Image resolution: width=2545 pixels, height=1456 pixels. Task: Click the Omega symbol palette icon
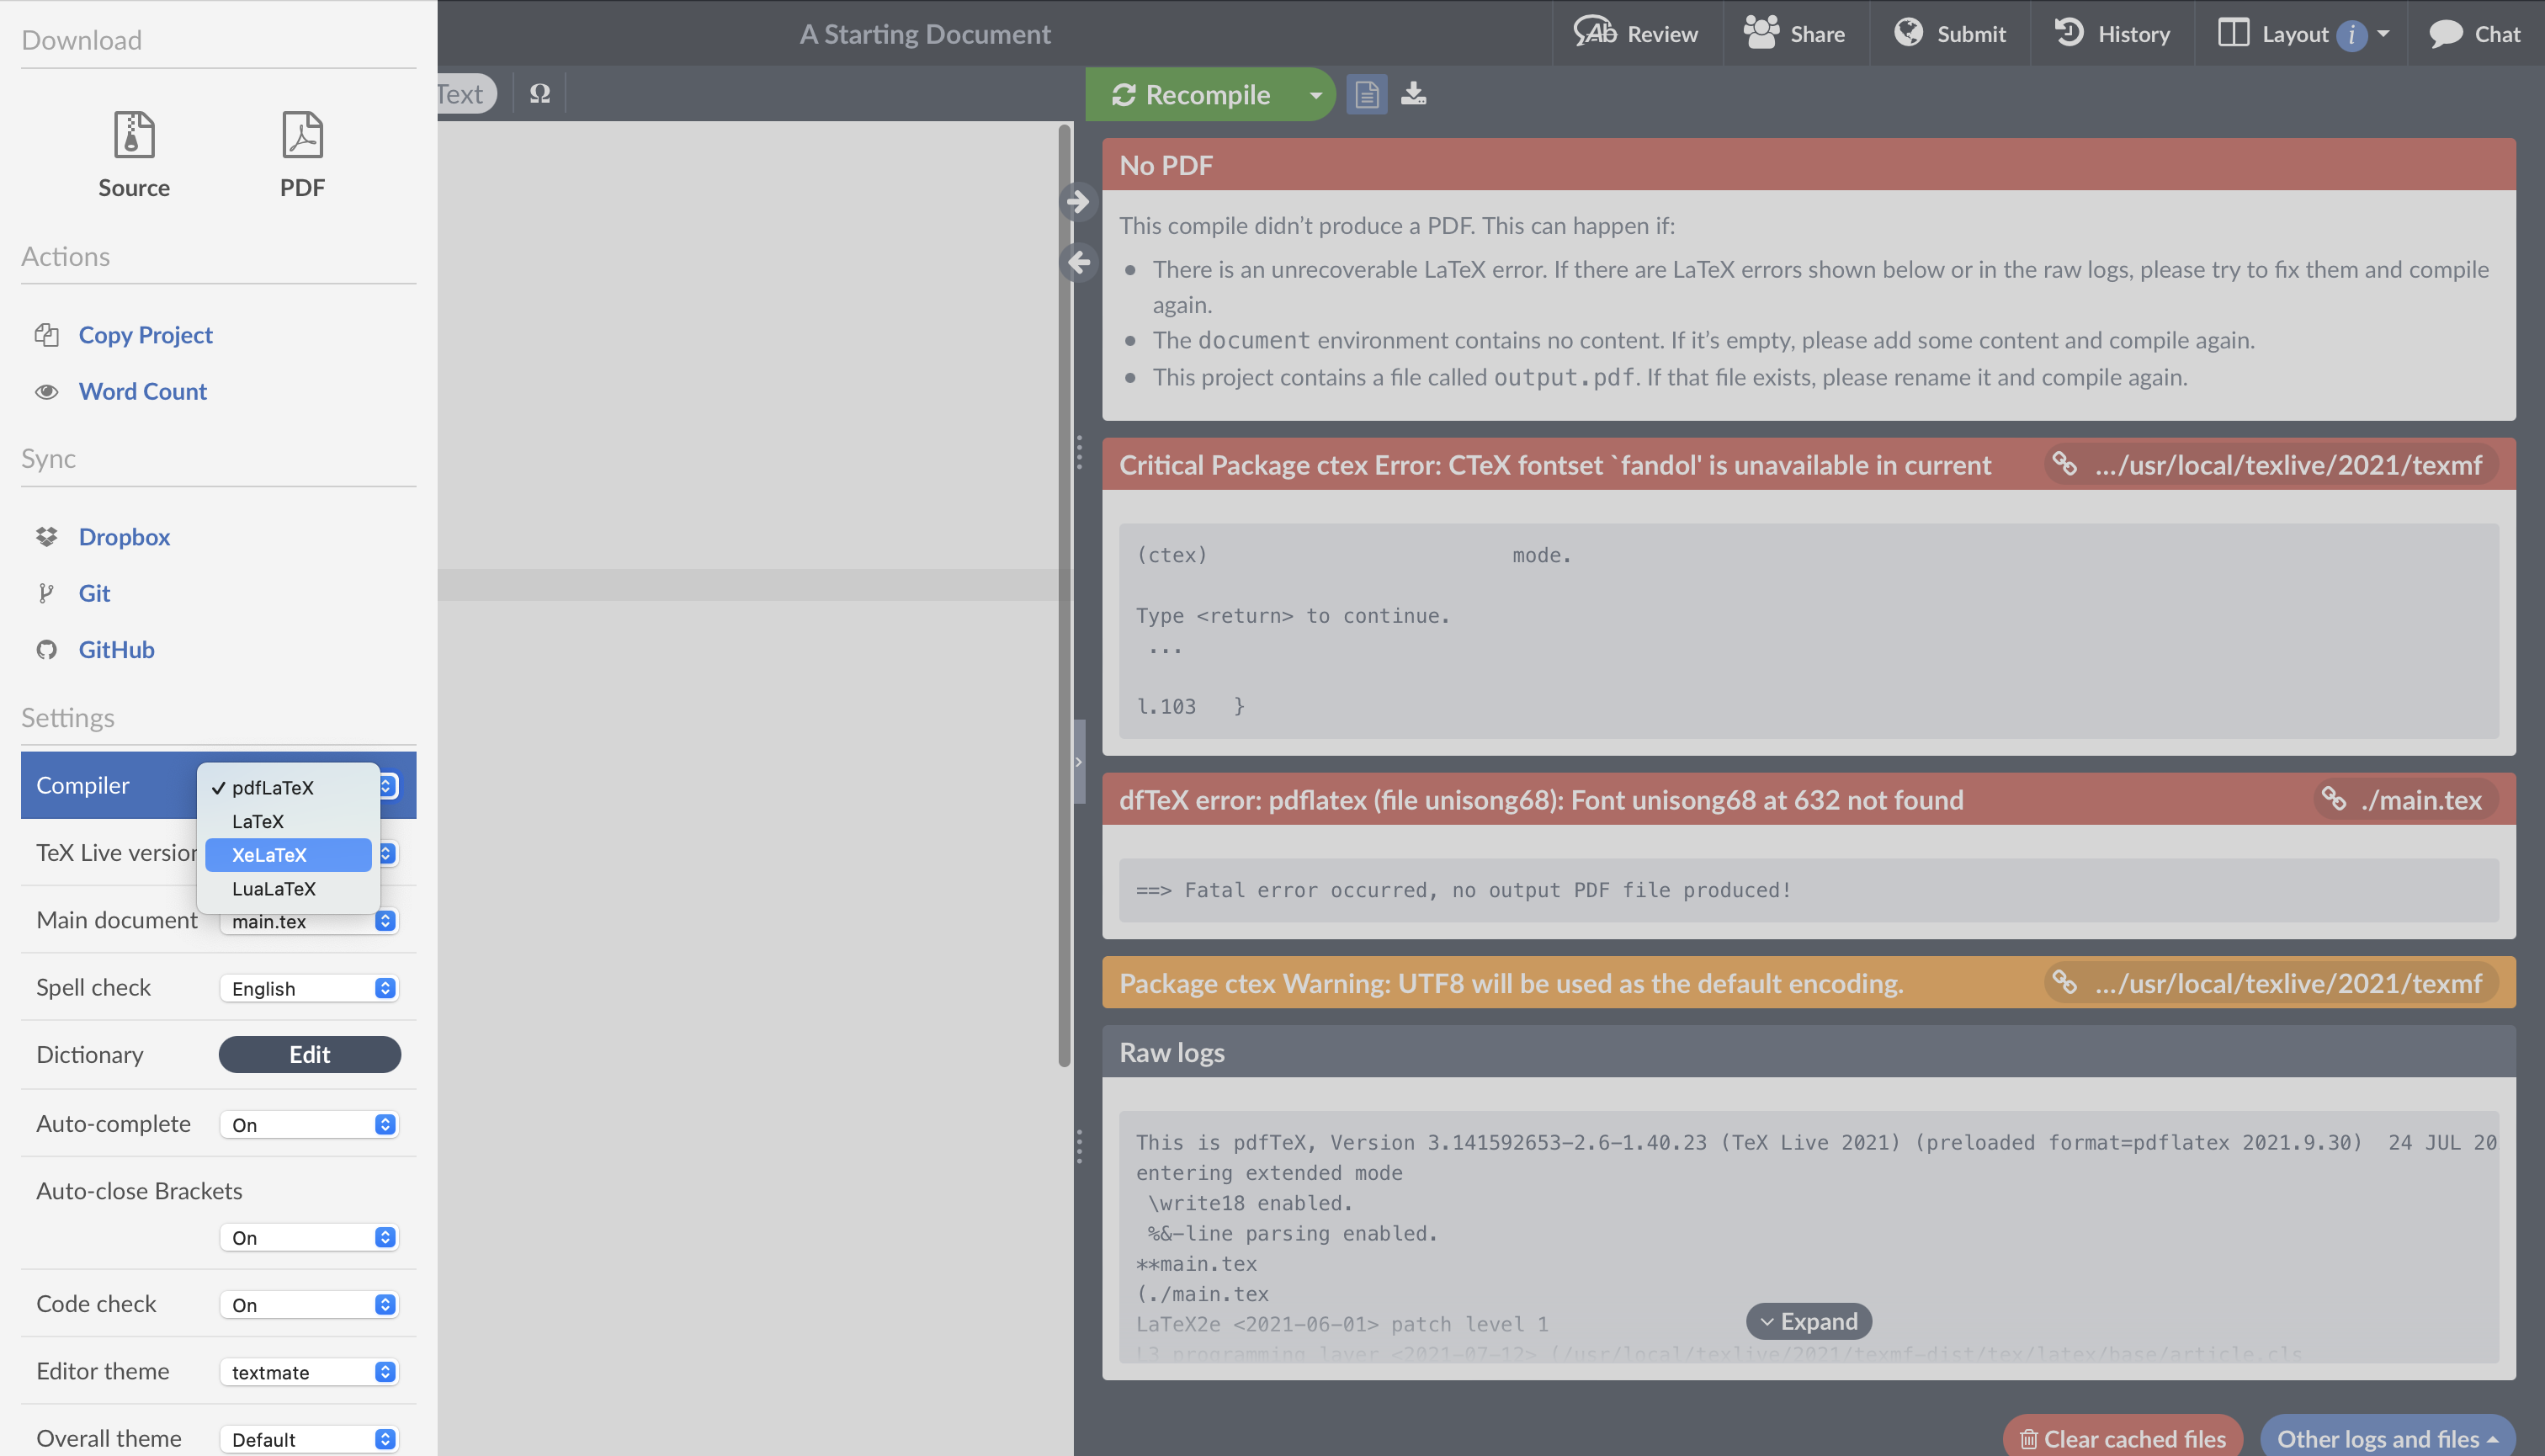[540, 94]
